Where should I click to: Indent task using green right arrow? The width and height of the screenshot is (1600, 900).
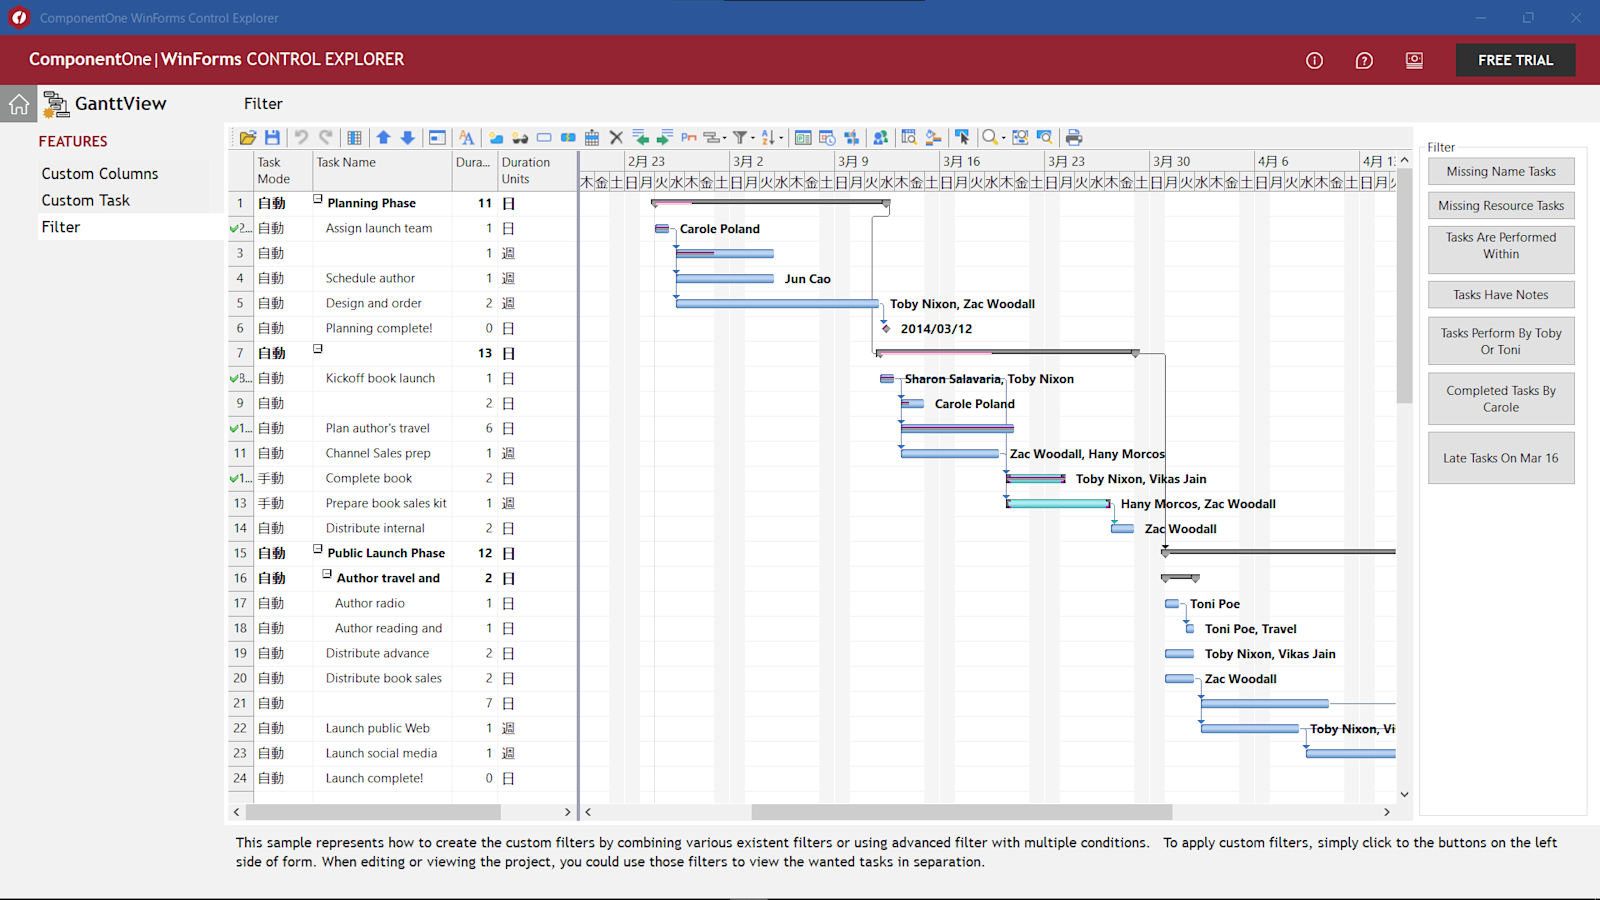tap(663, 137)
